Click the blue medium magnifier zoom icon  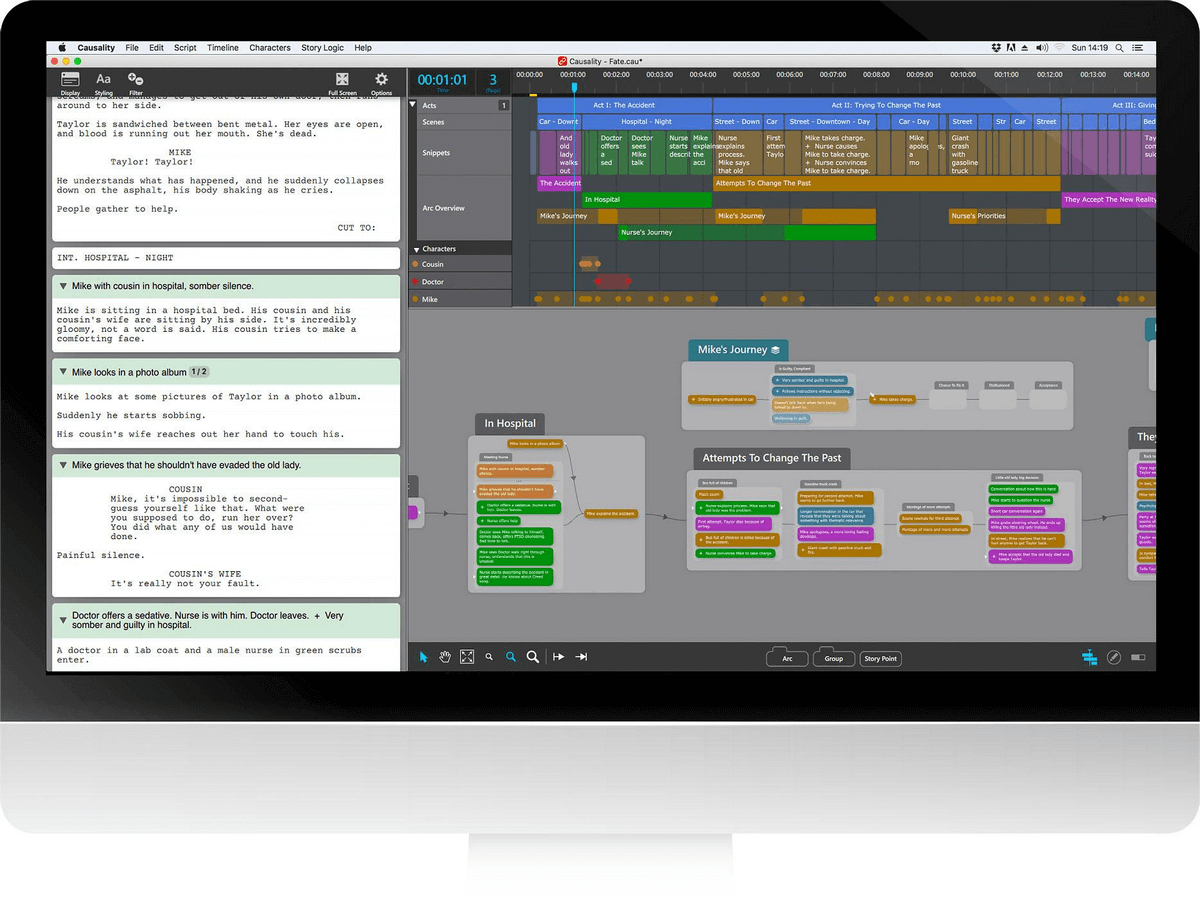510,657
